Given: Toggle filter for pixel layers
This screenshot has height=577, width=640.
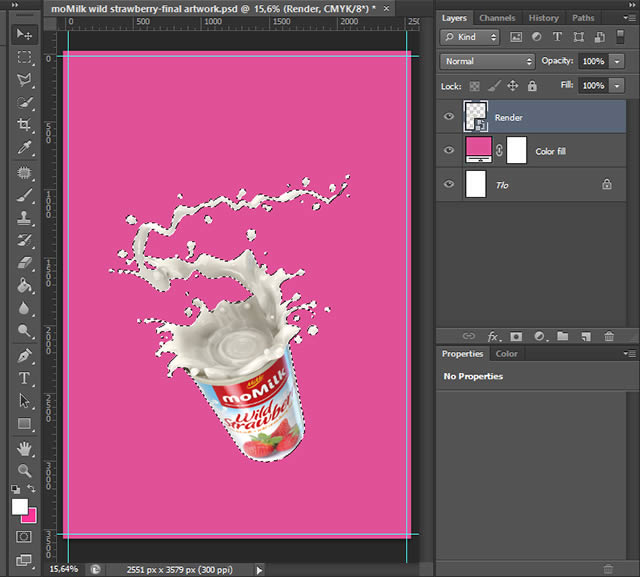Looking at the screenshot, I should pyautogui.click(x=516, y=37).
